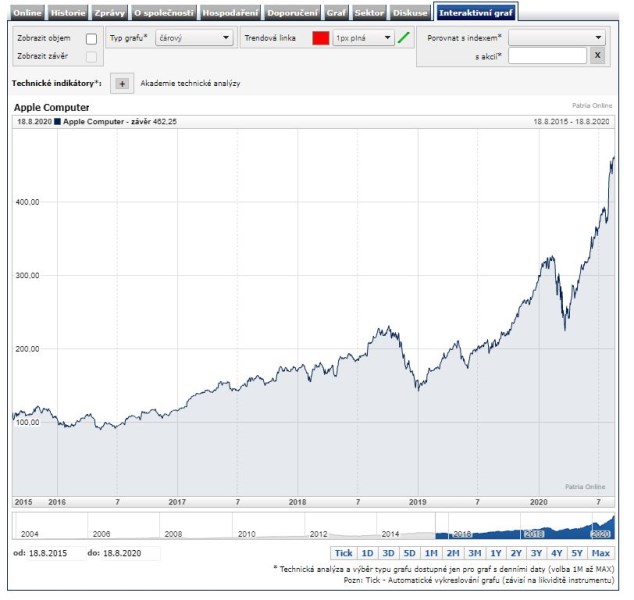Select the 1M time range button
The image size is (634, 600).
(x=431, y=553)
